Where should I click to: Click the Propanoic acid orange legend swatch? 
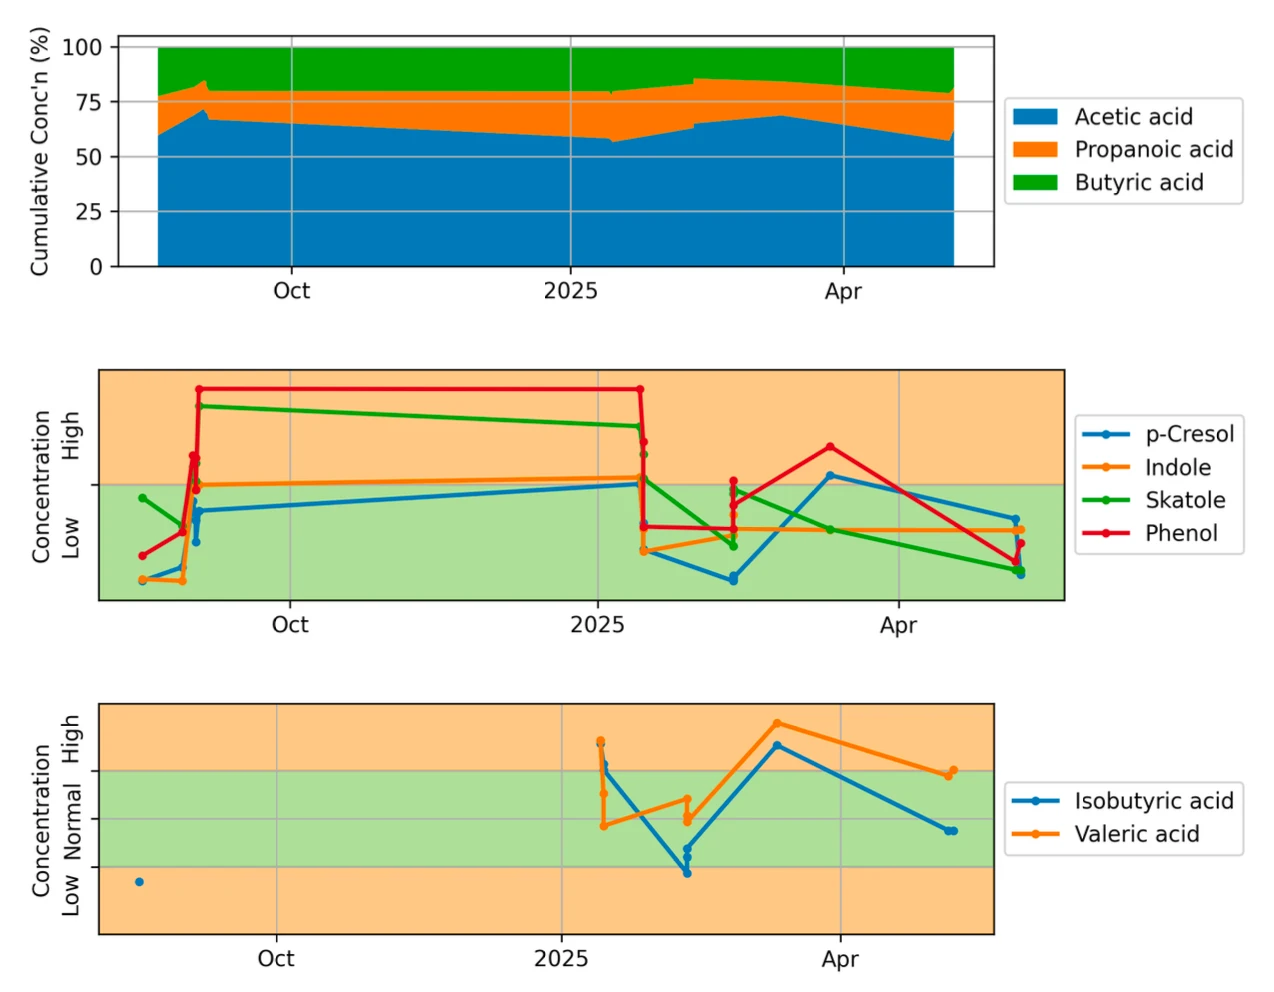coord(1034,150)
